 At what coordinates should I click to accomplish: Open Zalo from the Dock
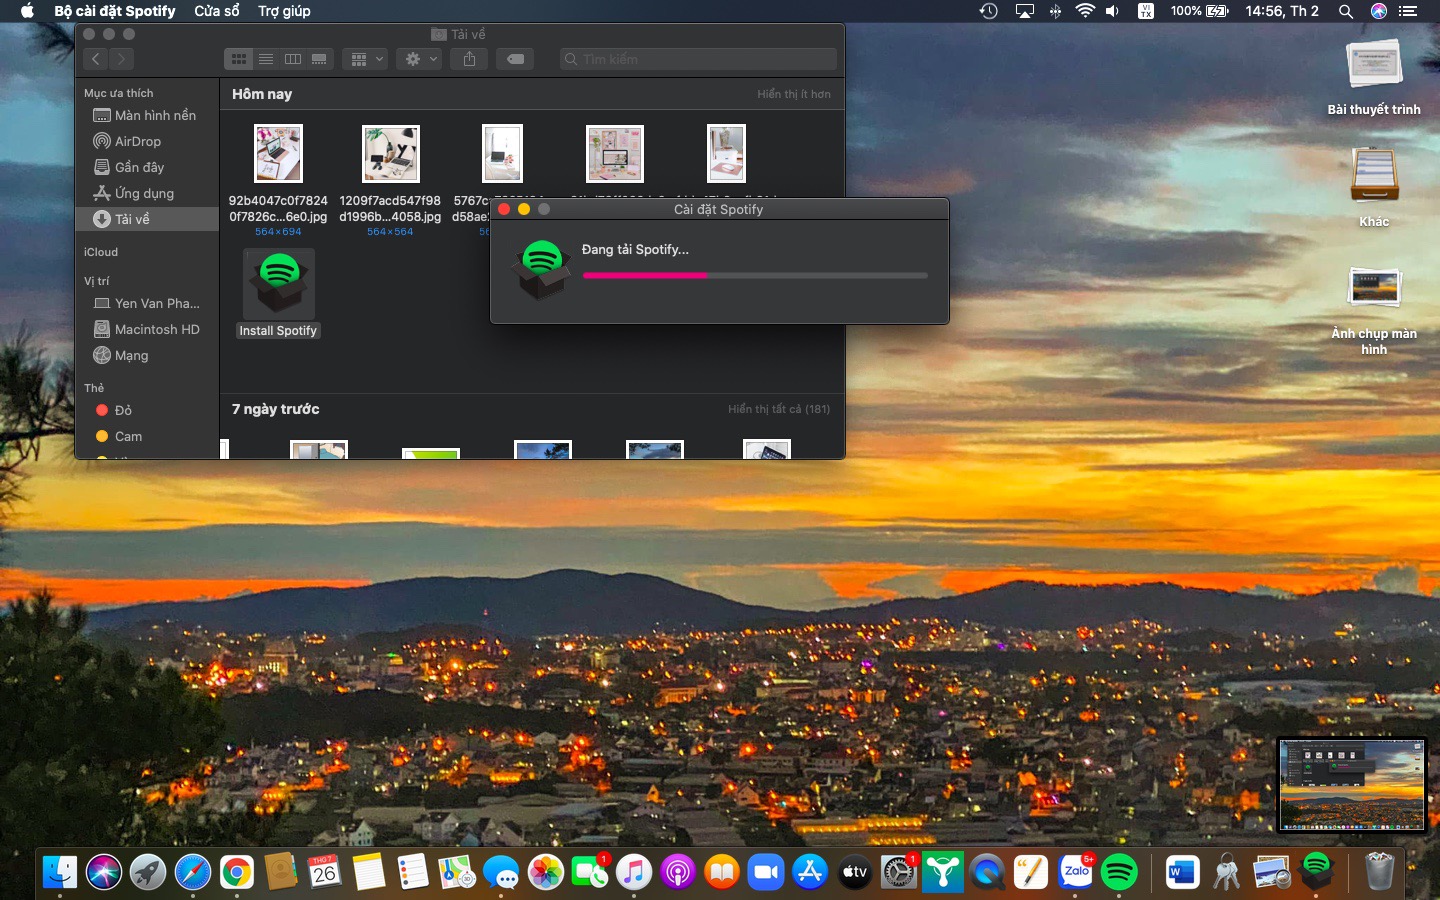1076,873
